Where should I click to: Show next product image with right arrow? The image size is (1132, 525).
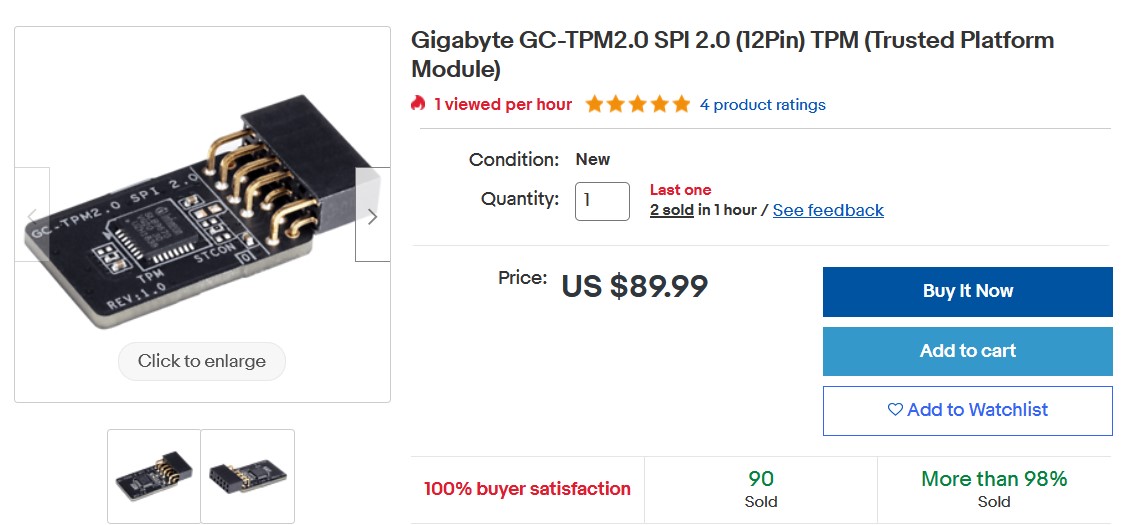click(x=373, y=215)
